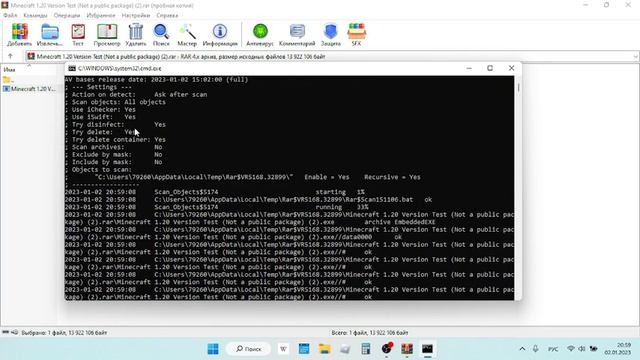Open the Комментарий (Comment) tool
Screen dimensions: 640x360
click(x=297, y=34)
